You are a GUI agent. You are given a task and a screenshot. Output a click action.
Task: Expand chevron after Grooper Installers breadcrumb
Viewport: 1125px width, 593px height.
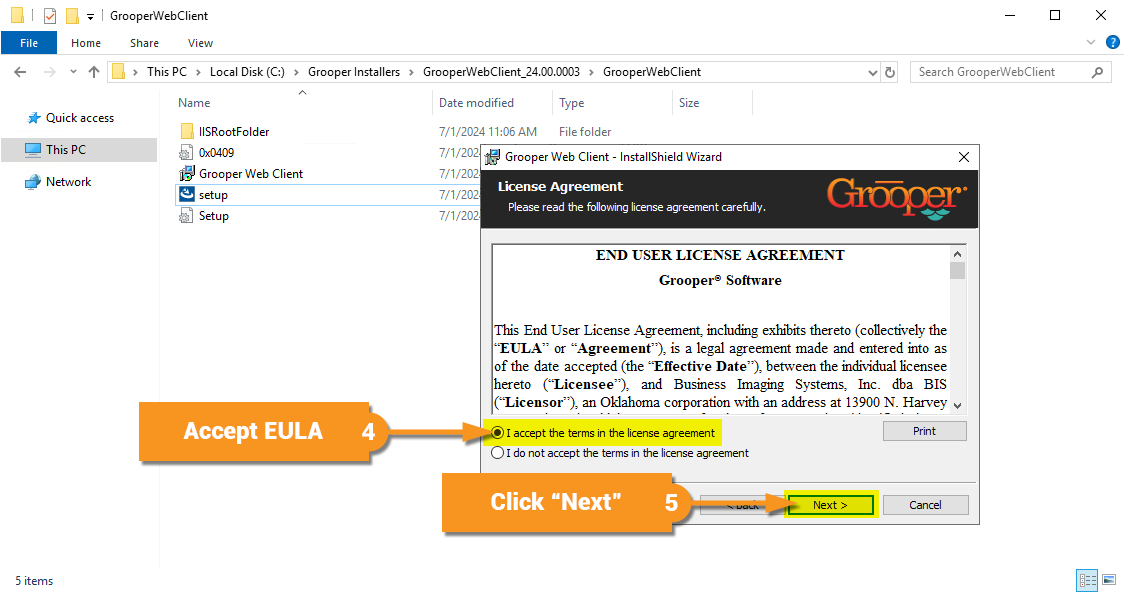click(x=411, y=72)
